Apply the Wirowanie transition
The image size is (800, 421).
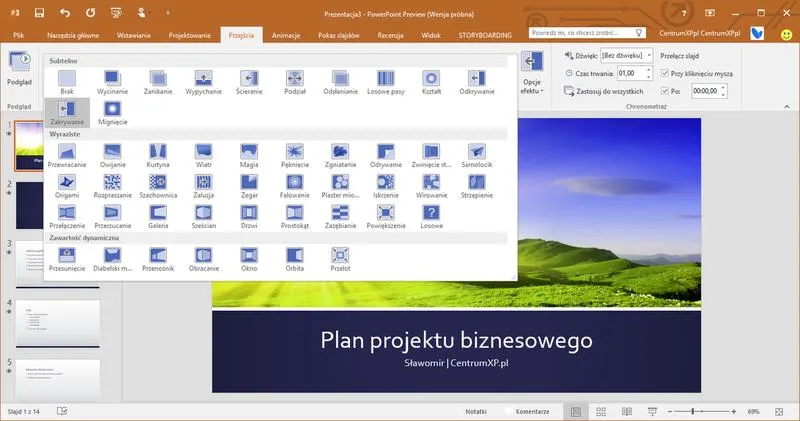431,186
